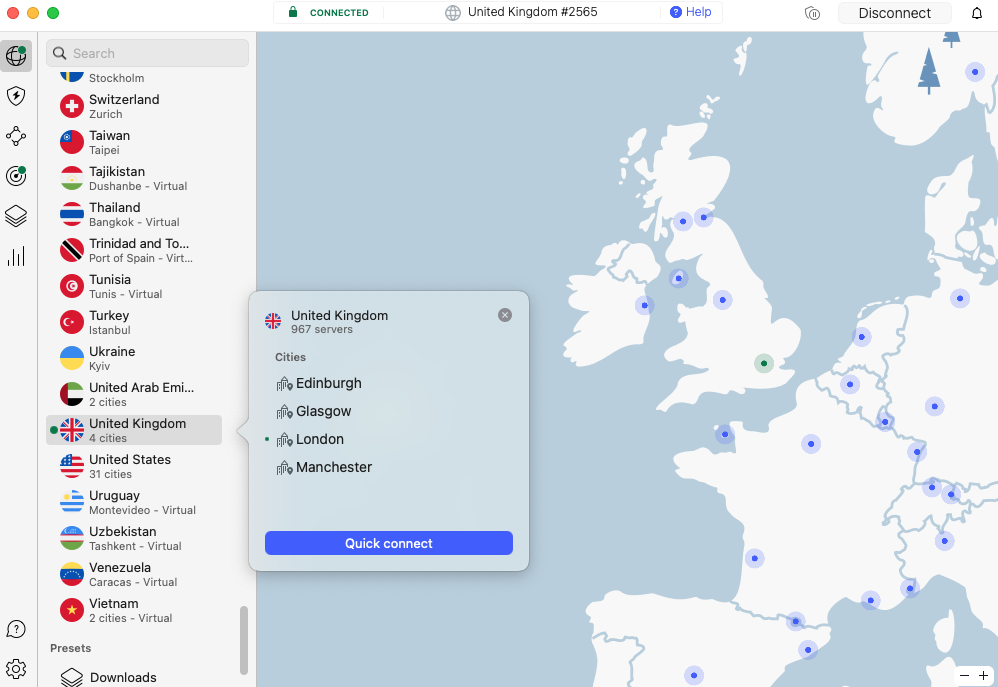Select Ukraine Kyiv row
The width and height of the screenshot is (998, 687).
(x=134, y=358)
